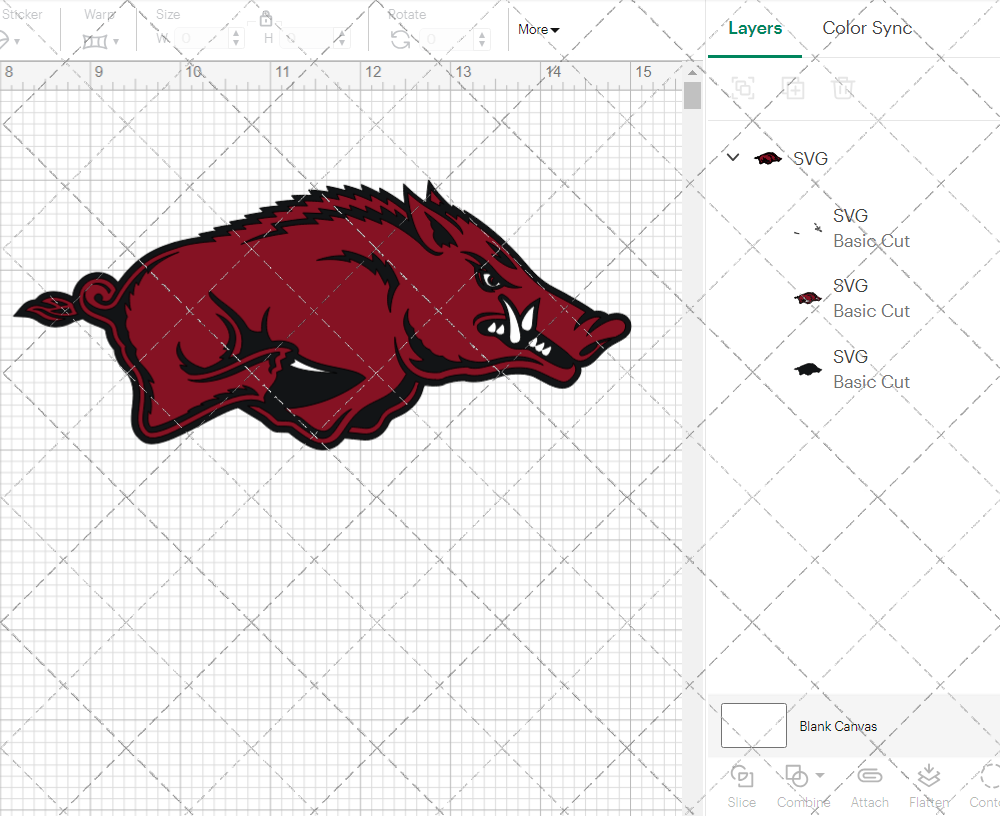Click the duplicate layer icon

pyautogui.click(x=794, y=88)
